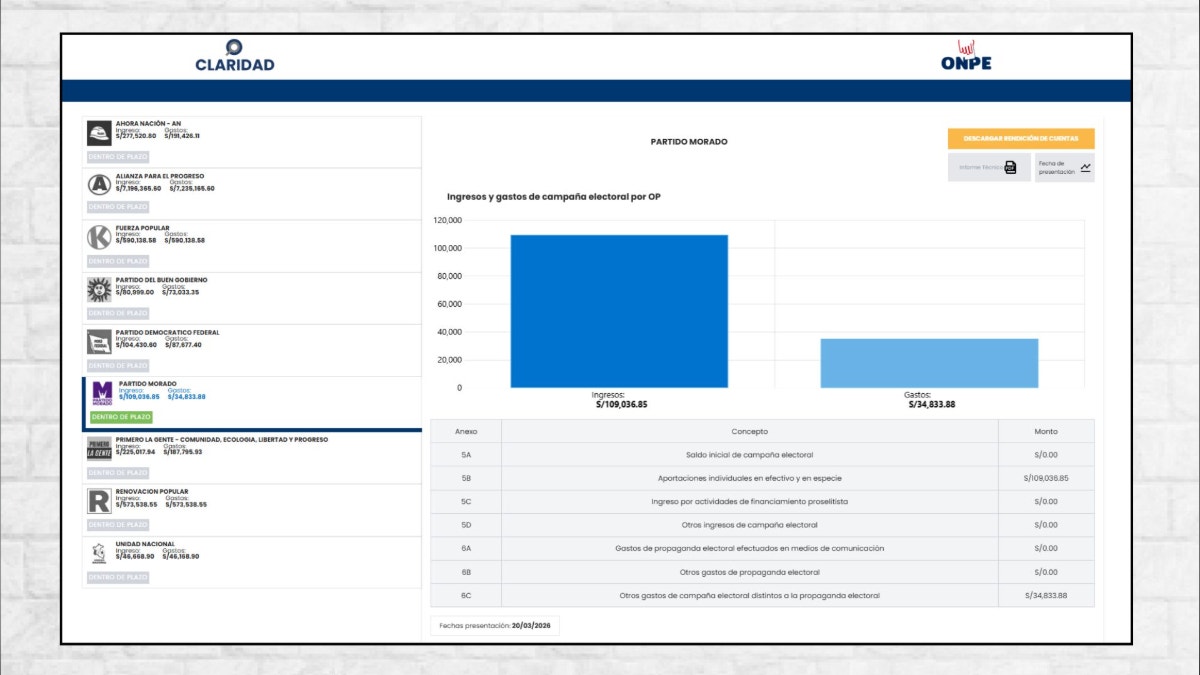Click the Monto column header
Image resolution: width=1200 pixels, height=675 pixels.
[1046, 431]
